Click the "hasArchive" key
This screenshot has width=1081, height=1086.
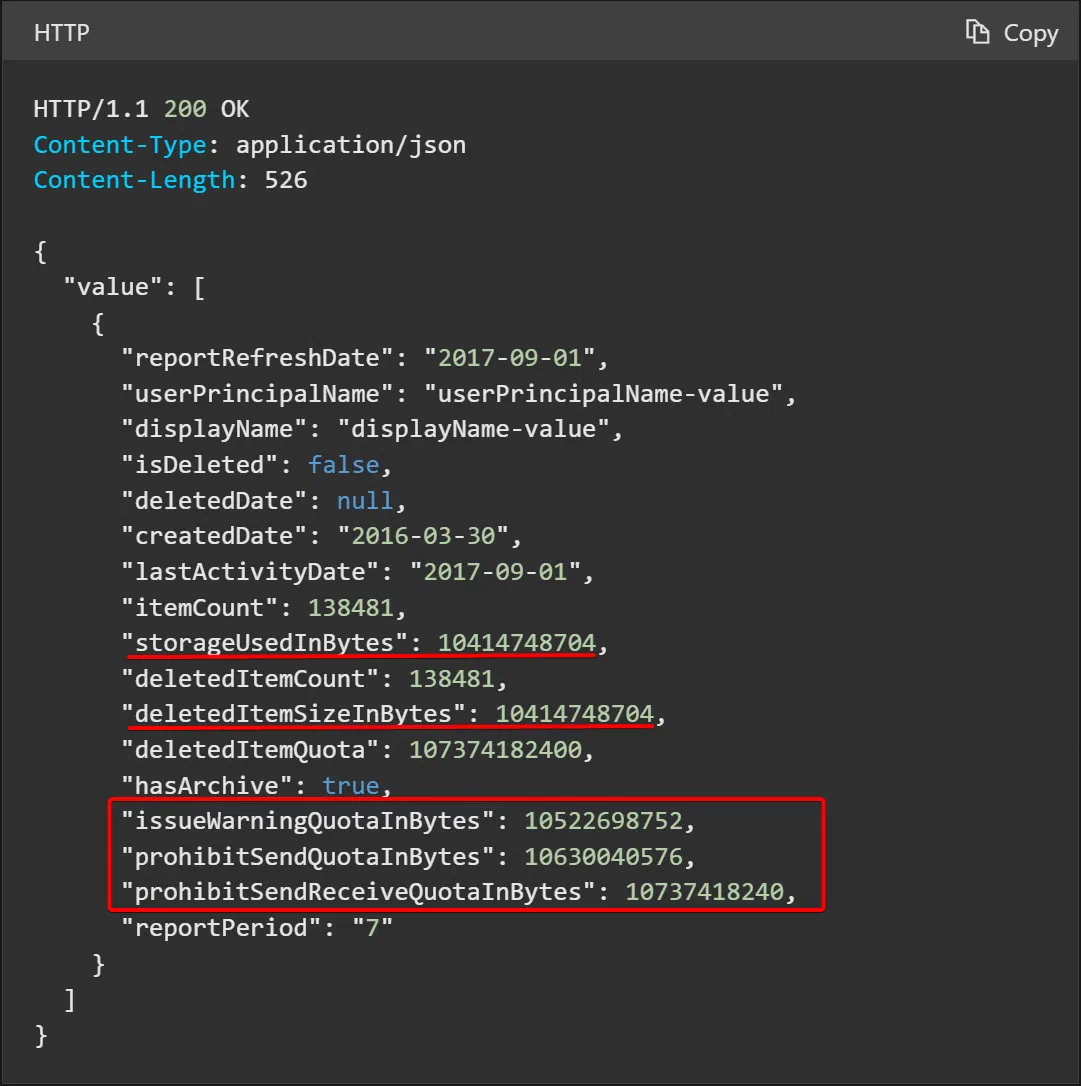pyautogui.click(x=207, y=786)
